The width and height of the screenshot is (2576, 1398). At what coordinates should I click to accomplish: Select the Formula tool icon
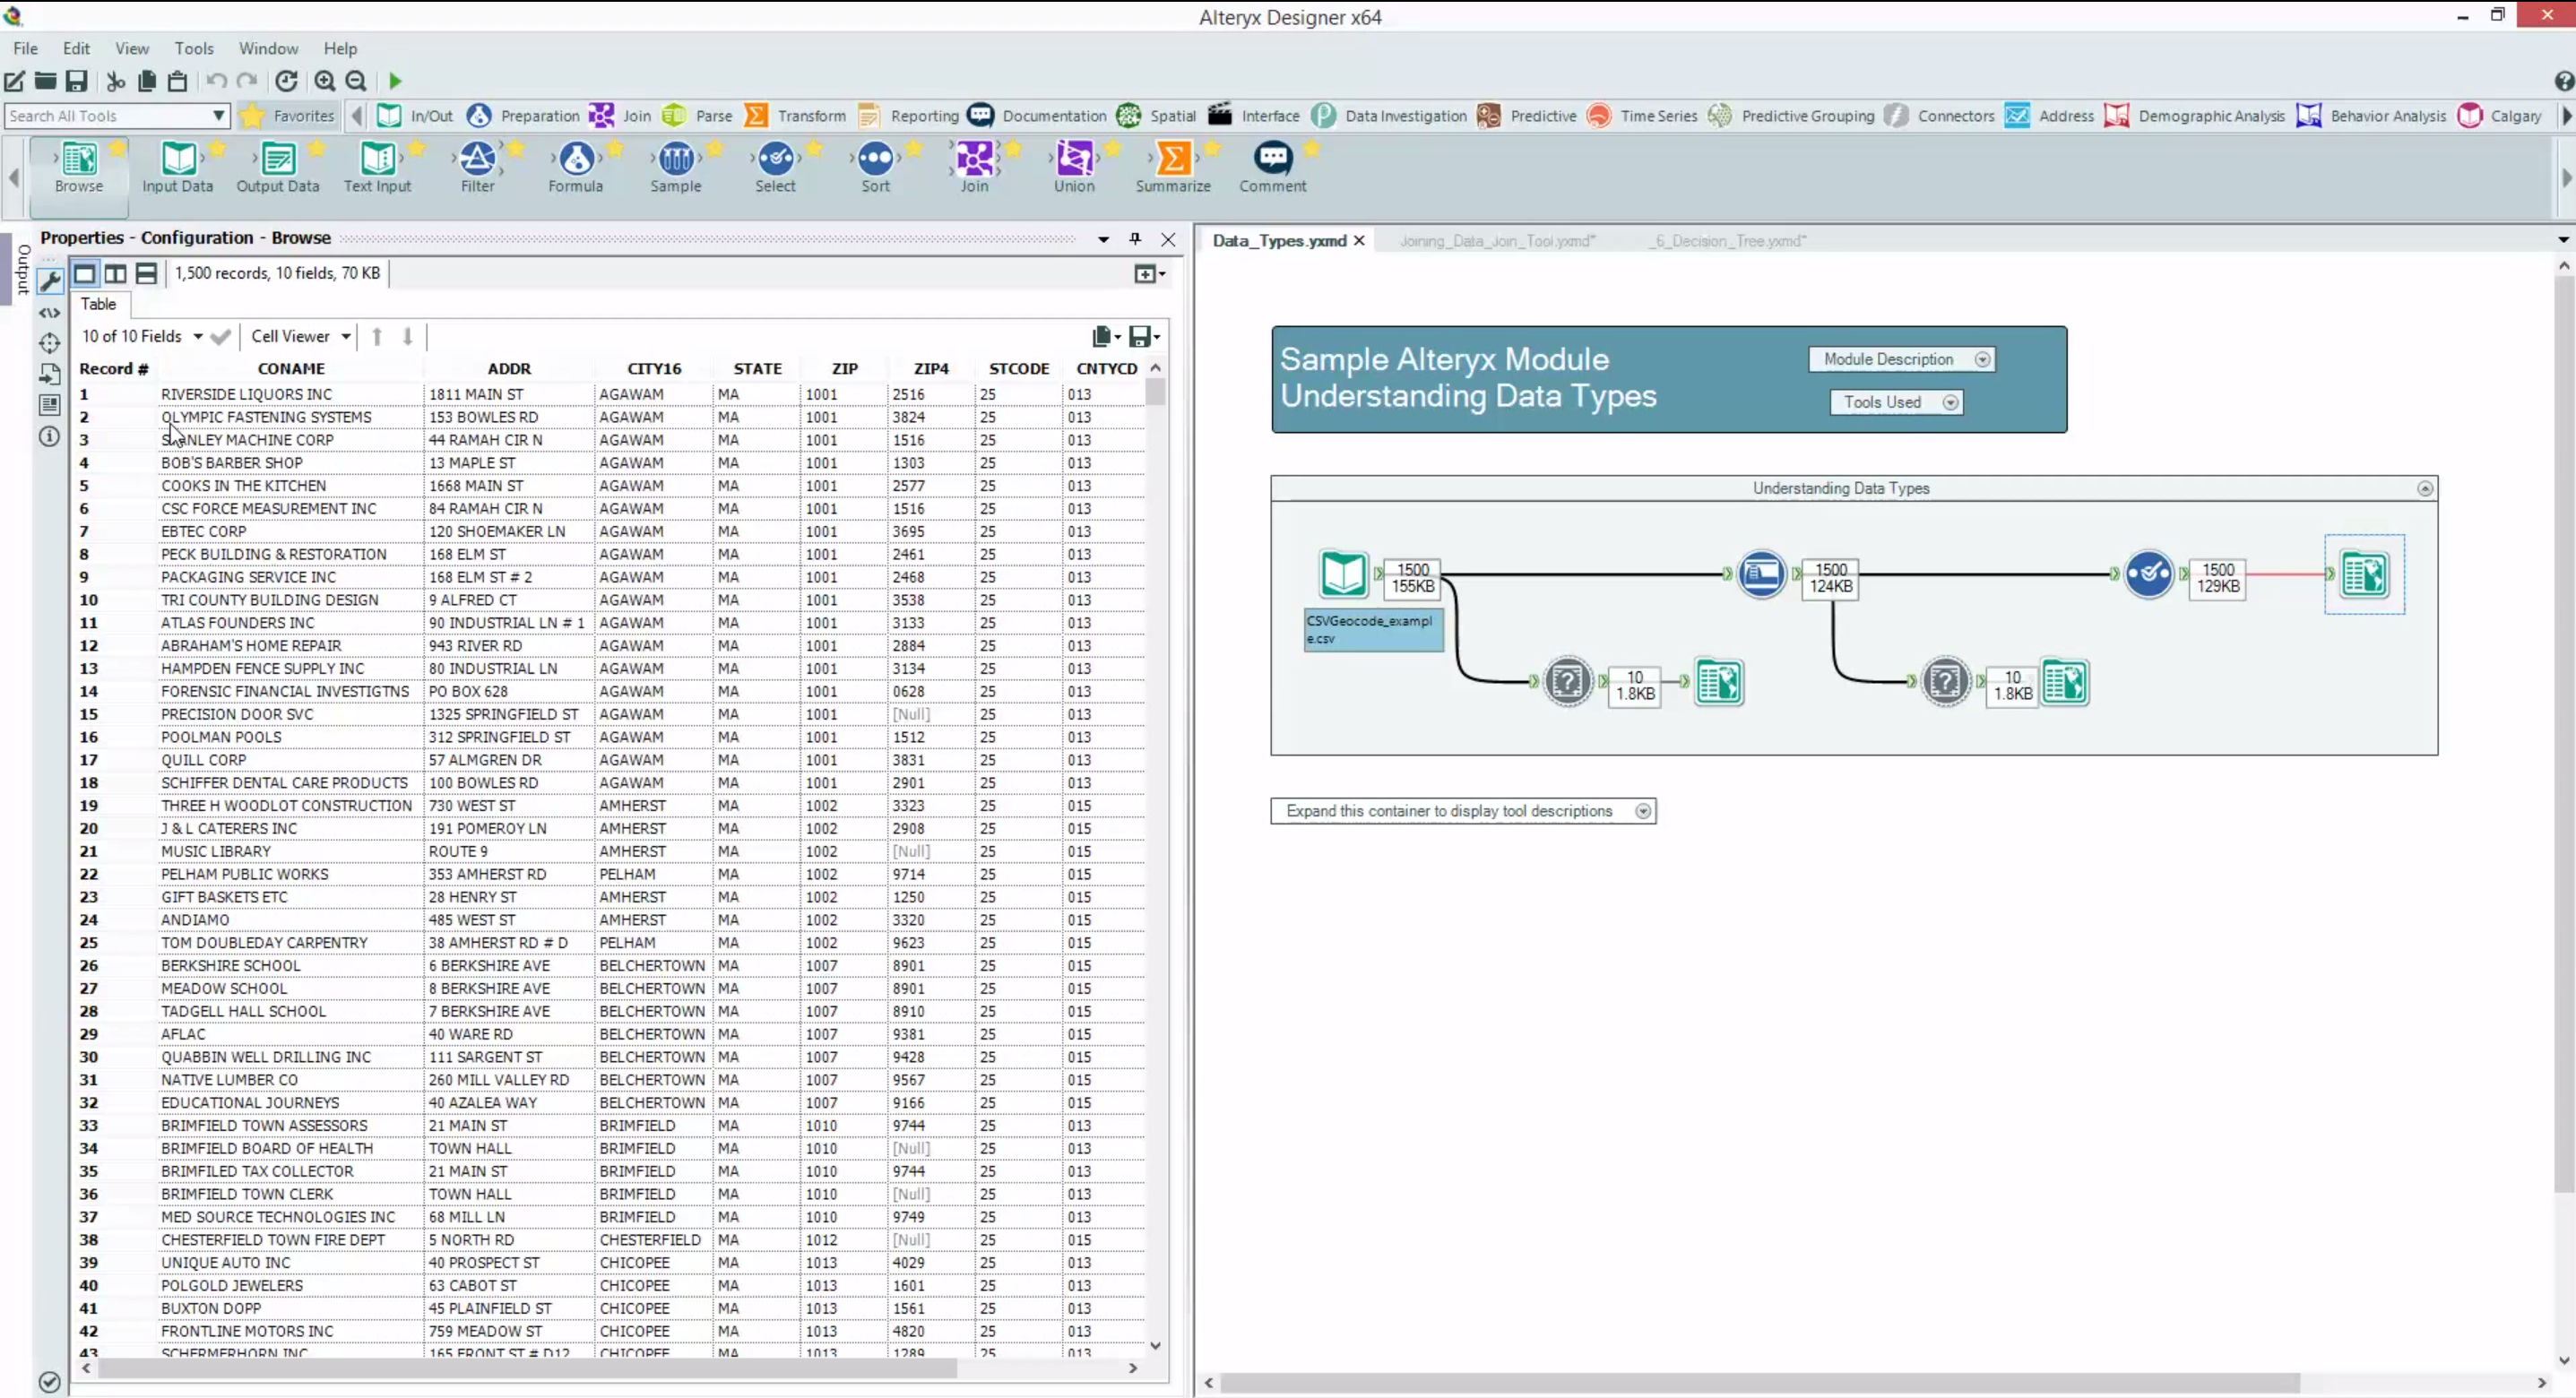[575, 160]
